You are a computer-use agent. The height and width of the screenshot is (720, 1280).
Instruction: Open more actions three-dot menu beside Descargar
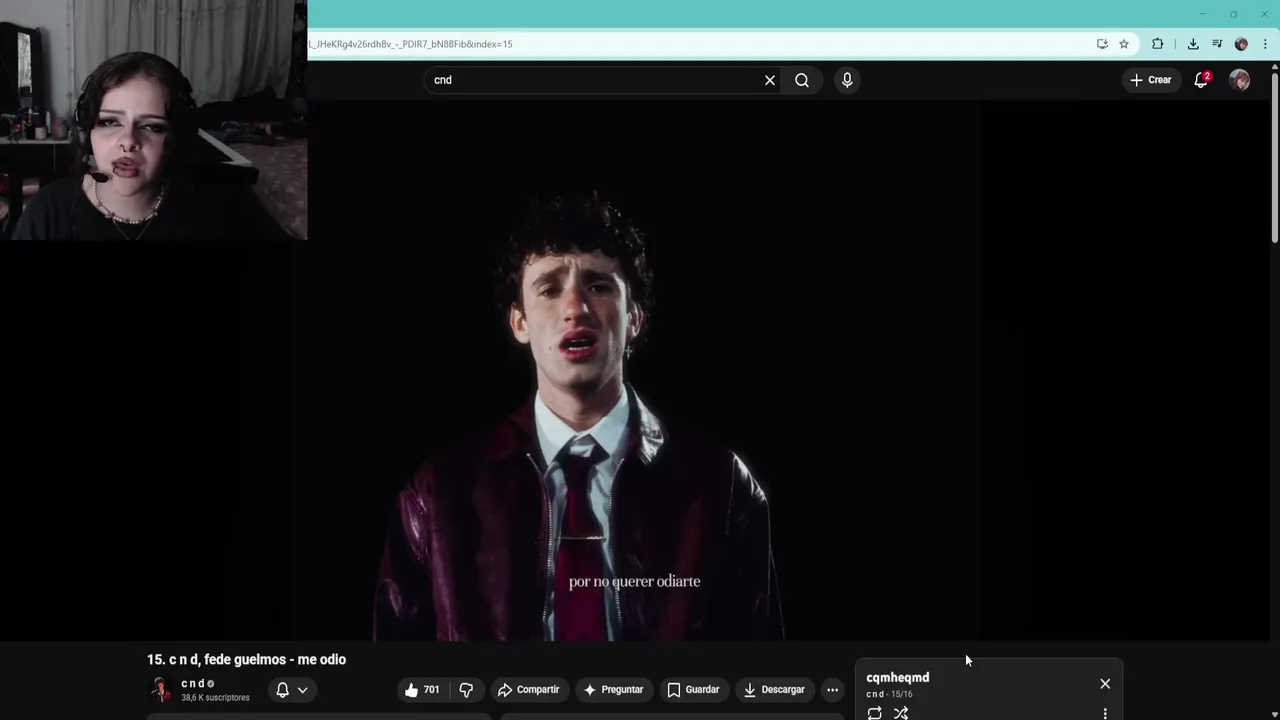tap(832, 689)
